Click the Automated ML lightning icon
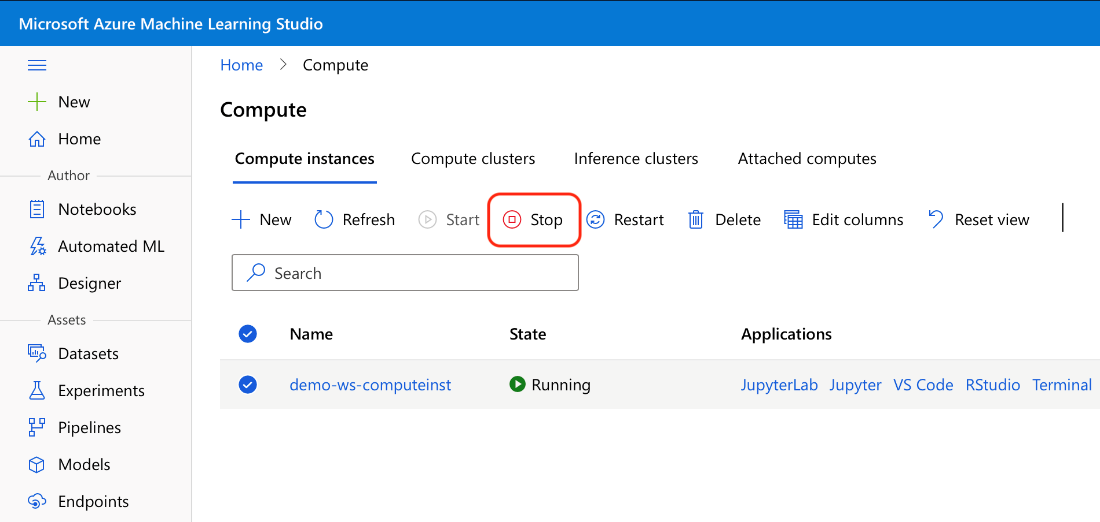 pyautogui.click(x=36, y=246)
